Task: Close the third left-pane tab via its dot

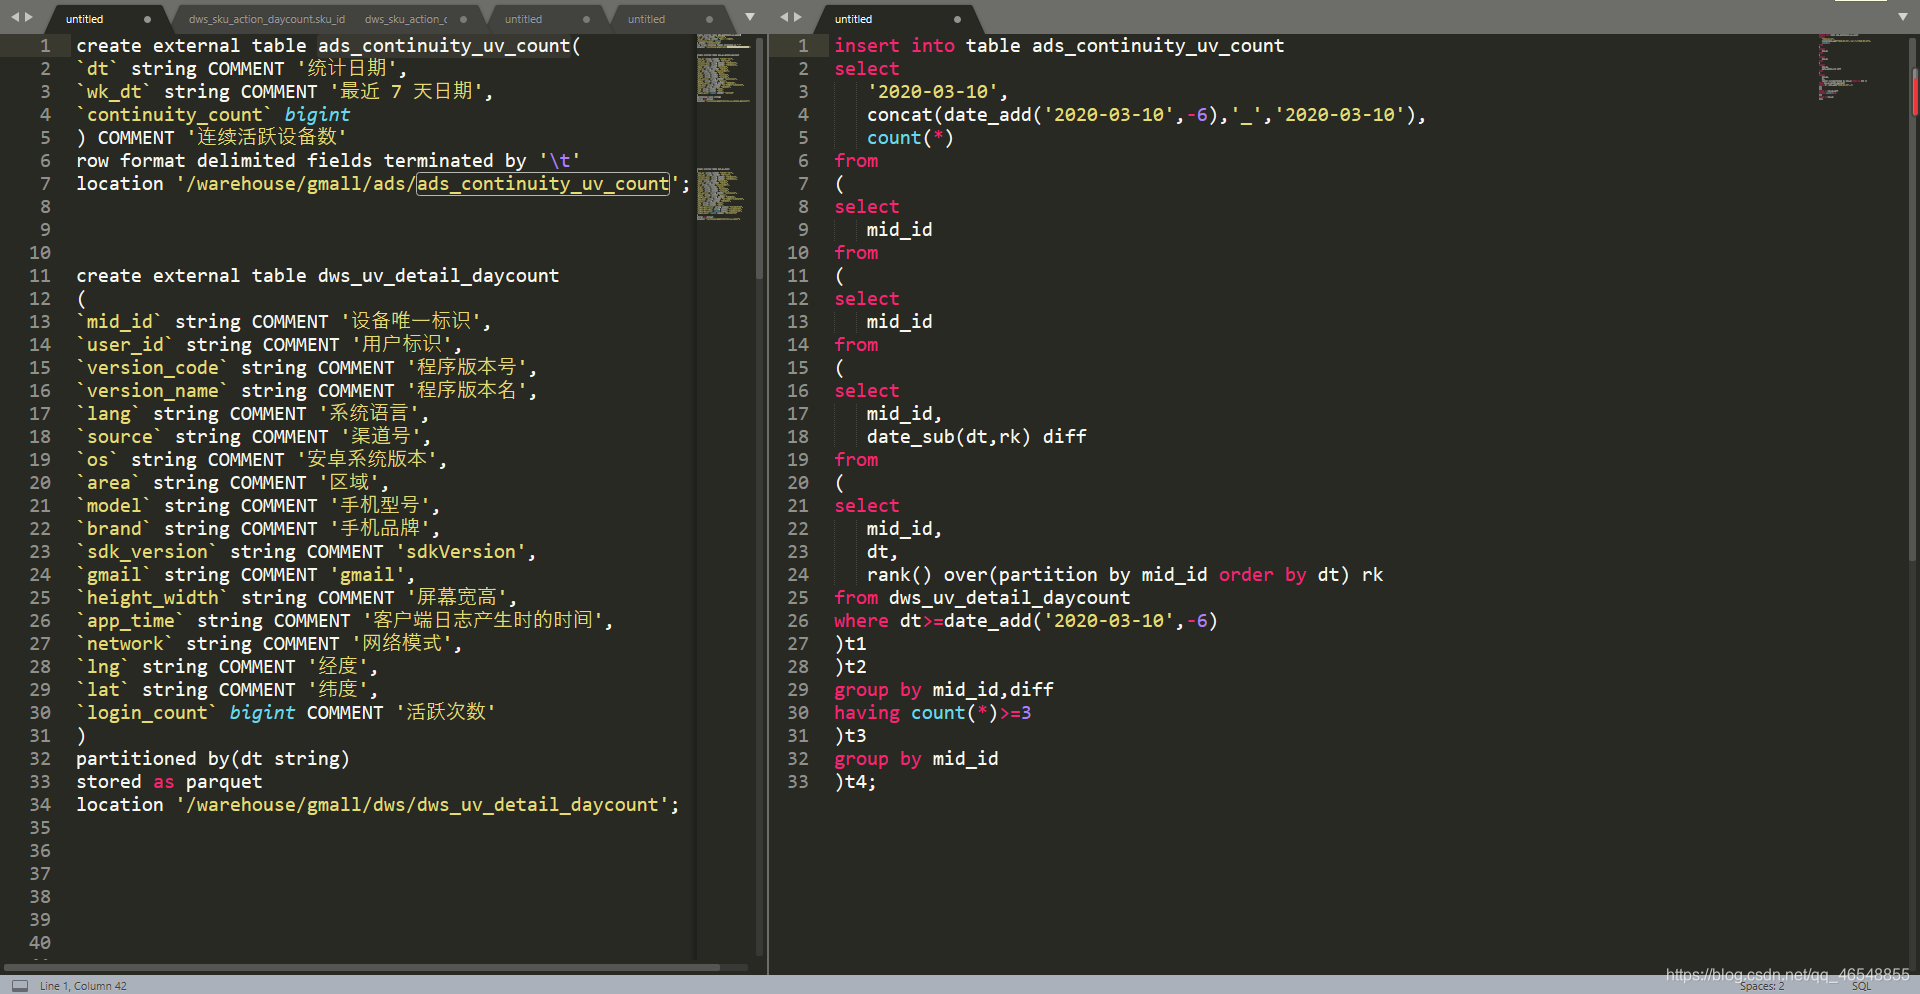Action: coord(586,19)
